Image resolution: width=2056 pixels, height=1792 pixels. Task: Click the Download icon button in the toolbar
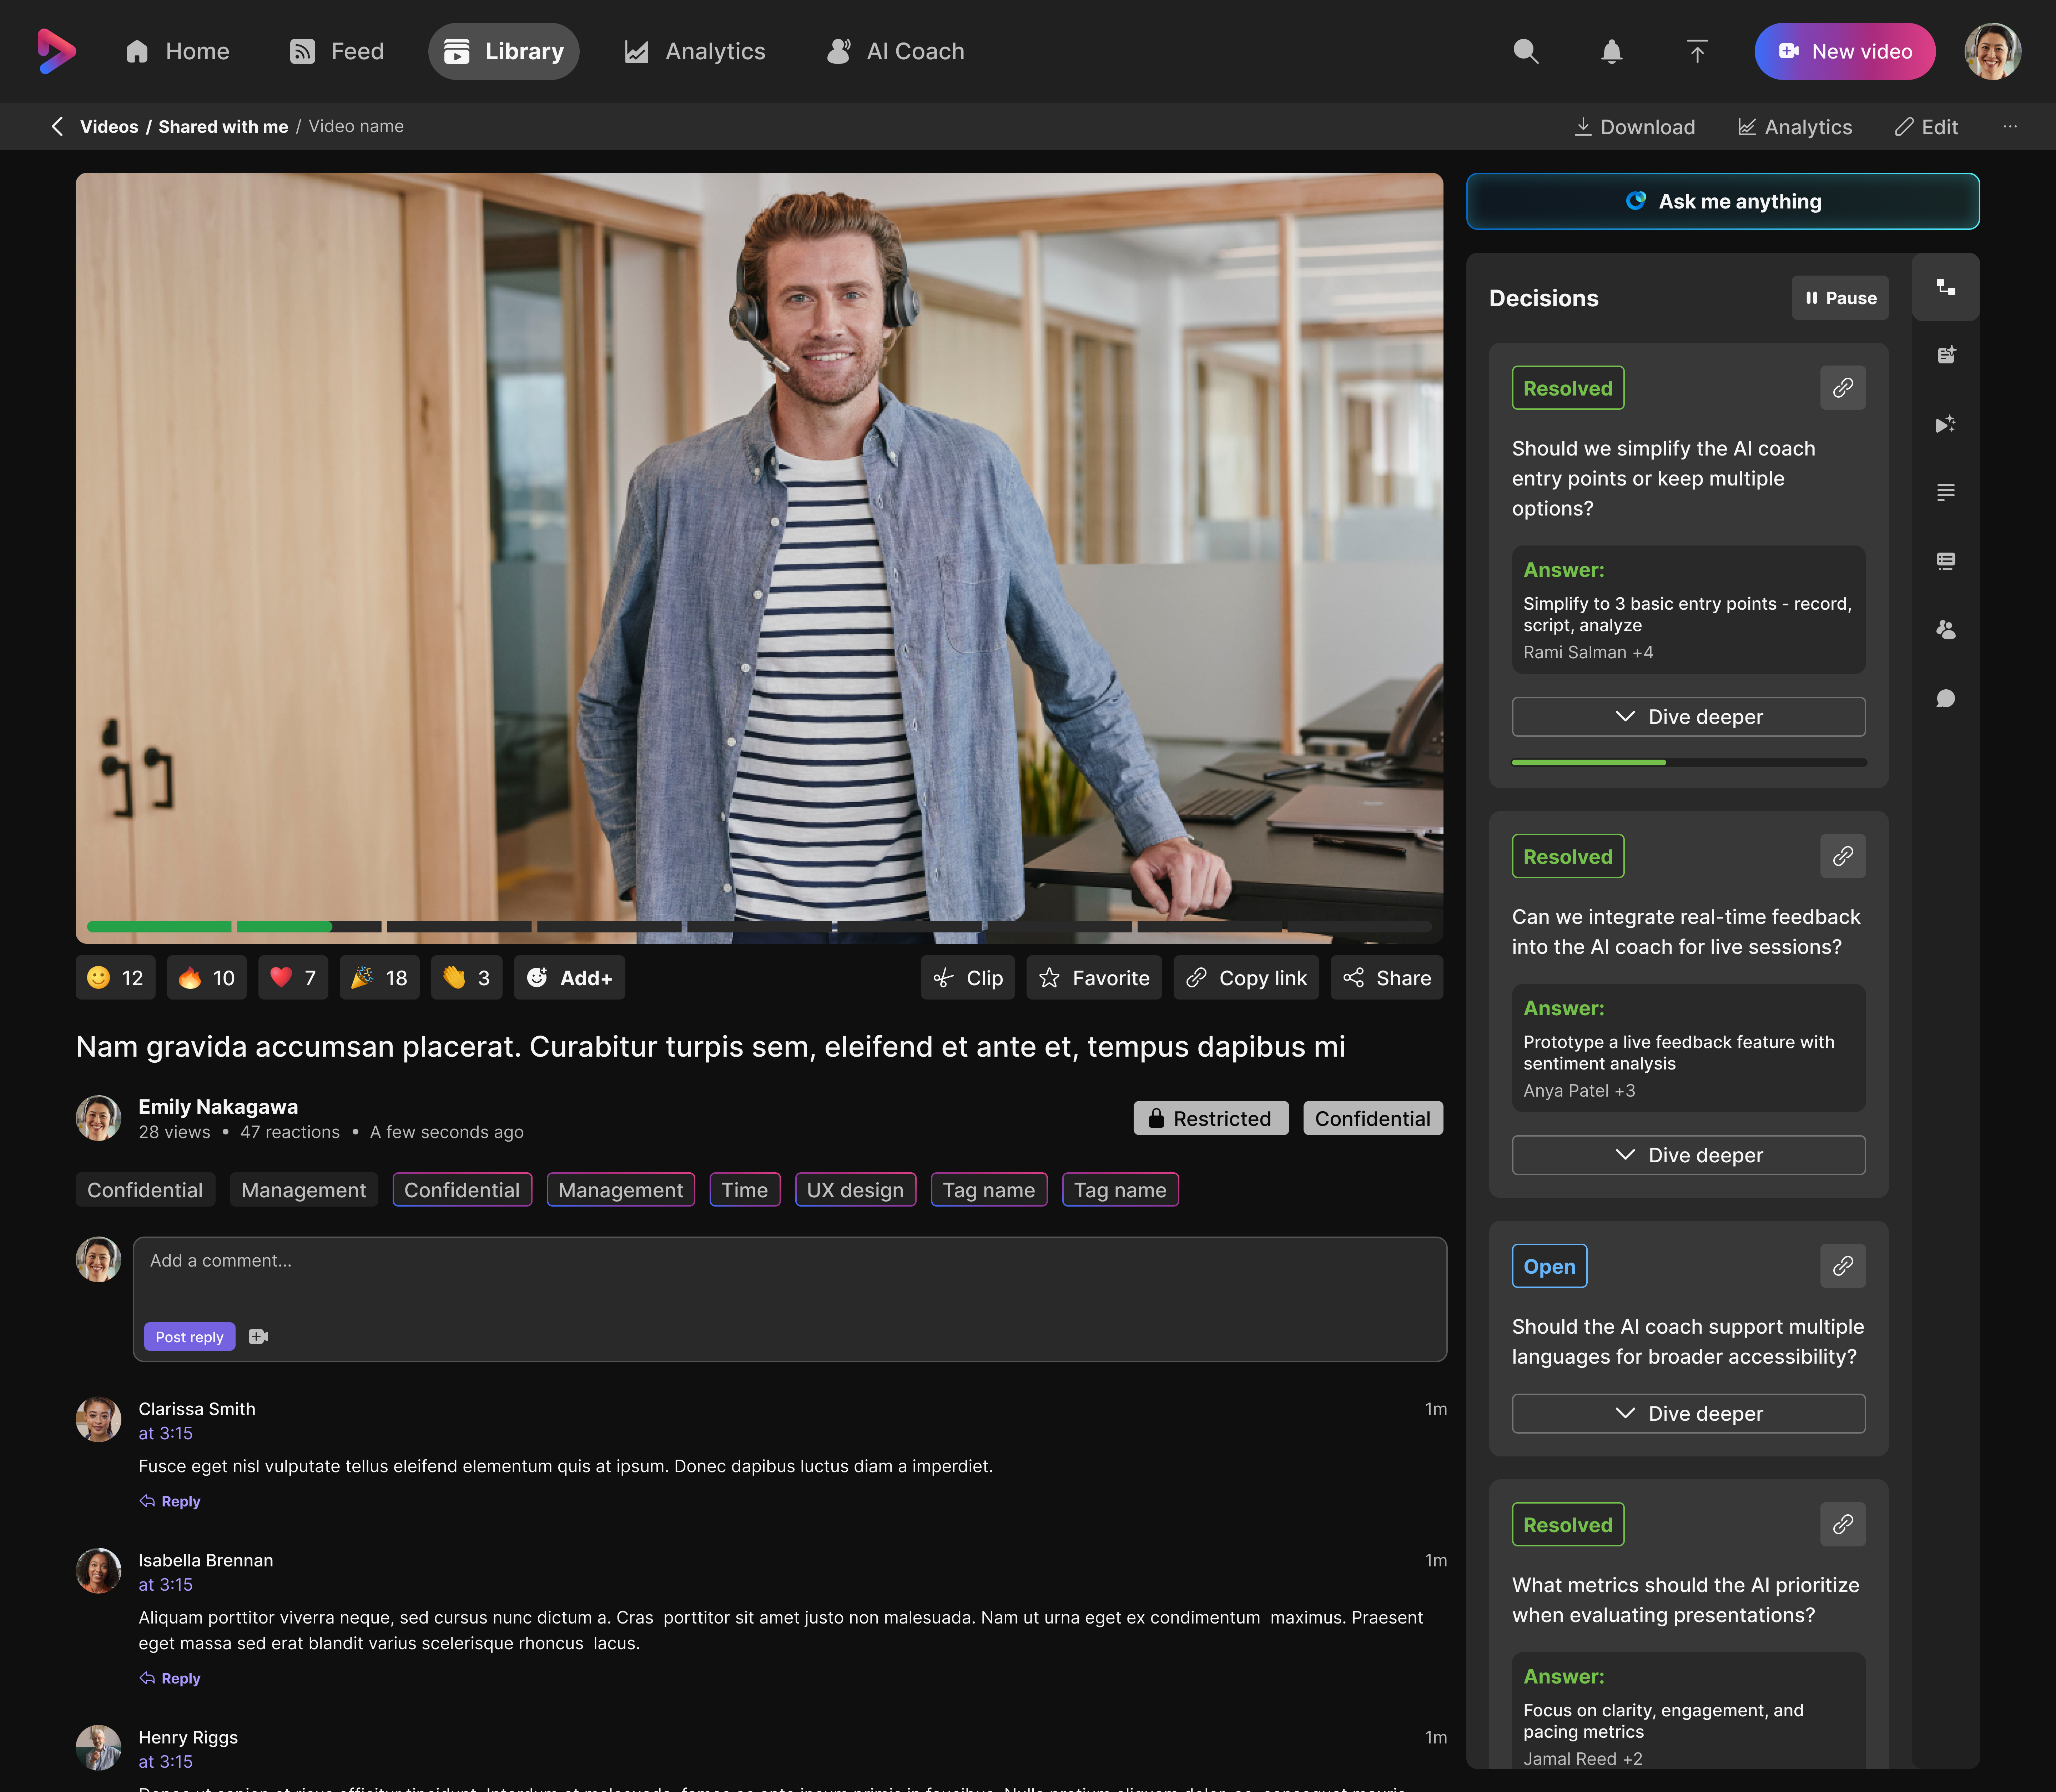click(1635, 127)
